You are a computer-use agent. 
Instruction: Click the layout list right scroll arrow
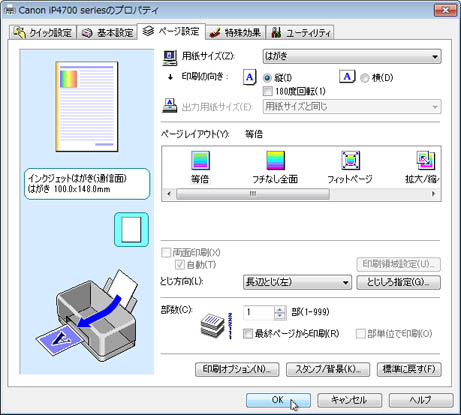(x=433, y=194)
